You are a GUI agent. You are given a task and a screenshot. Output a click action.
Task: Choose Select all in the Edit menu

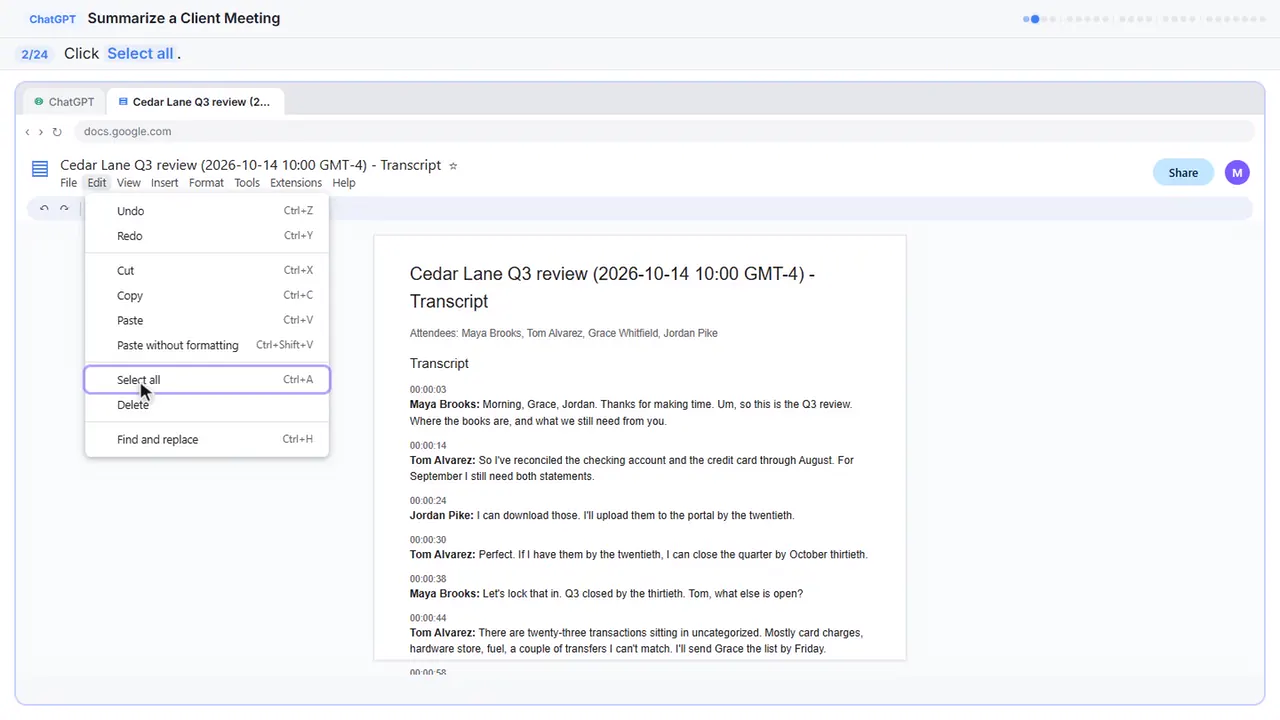[207, 380]
